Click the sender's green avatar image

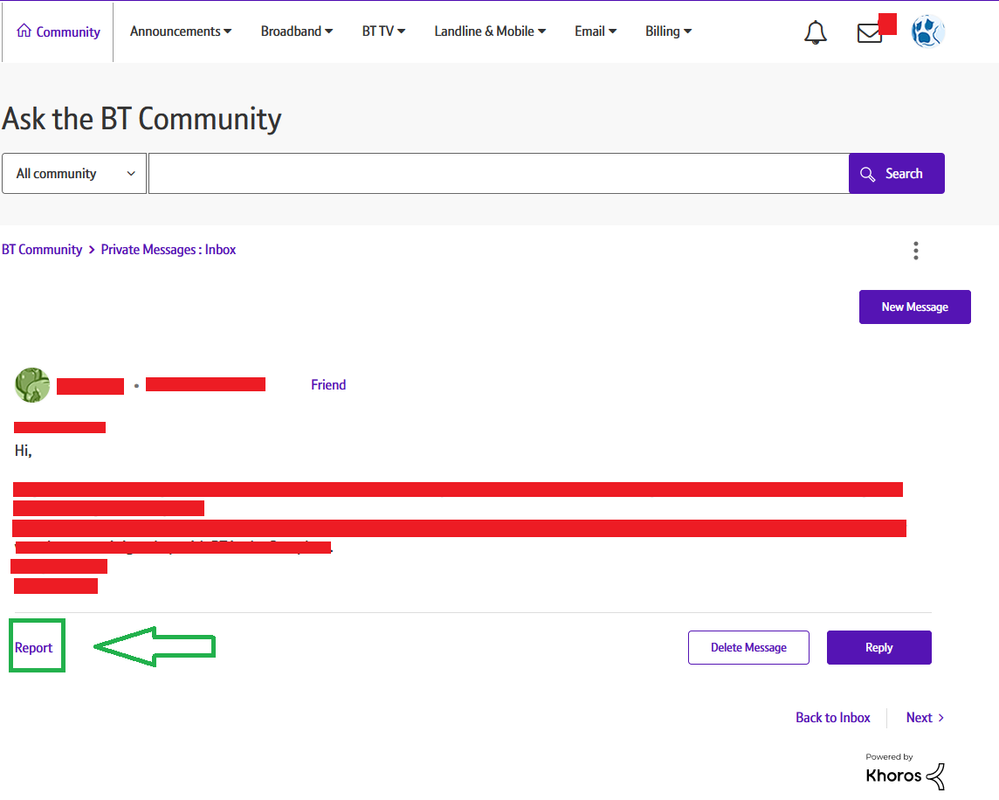click(33, 385)
